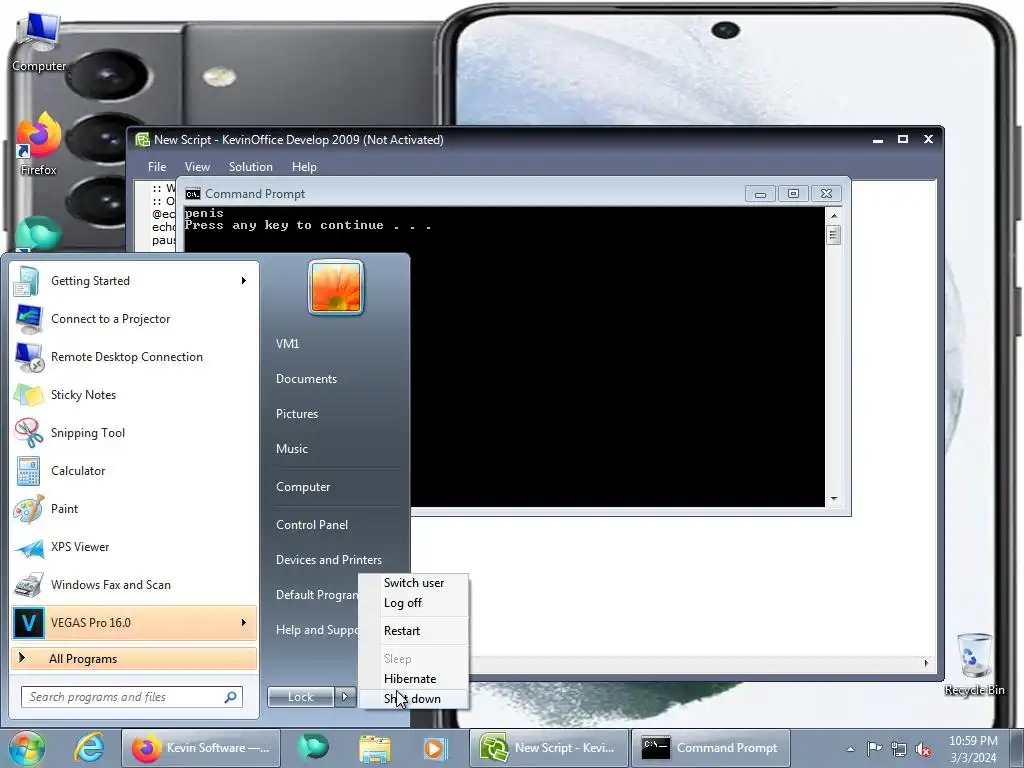The image size is (1024, 768).
Task: Select Log off in power menu
Action: (x=414, y=603)
